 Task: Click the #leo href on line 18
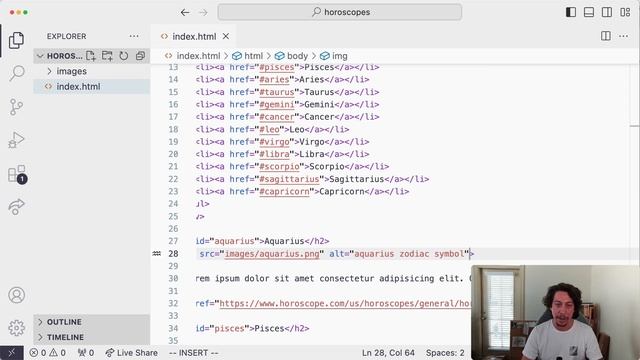[x=269, y=129]
